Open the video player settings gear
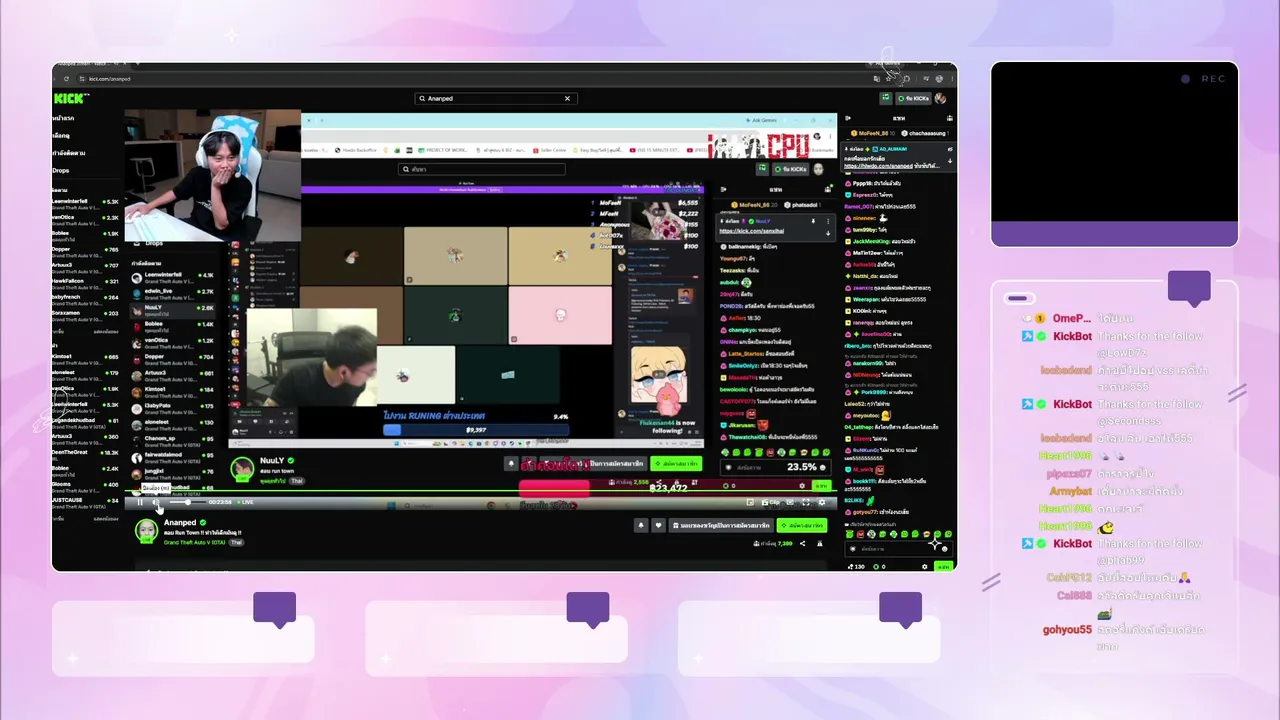1280x720 pixels. point(821,502)
